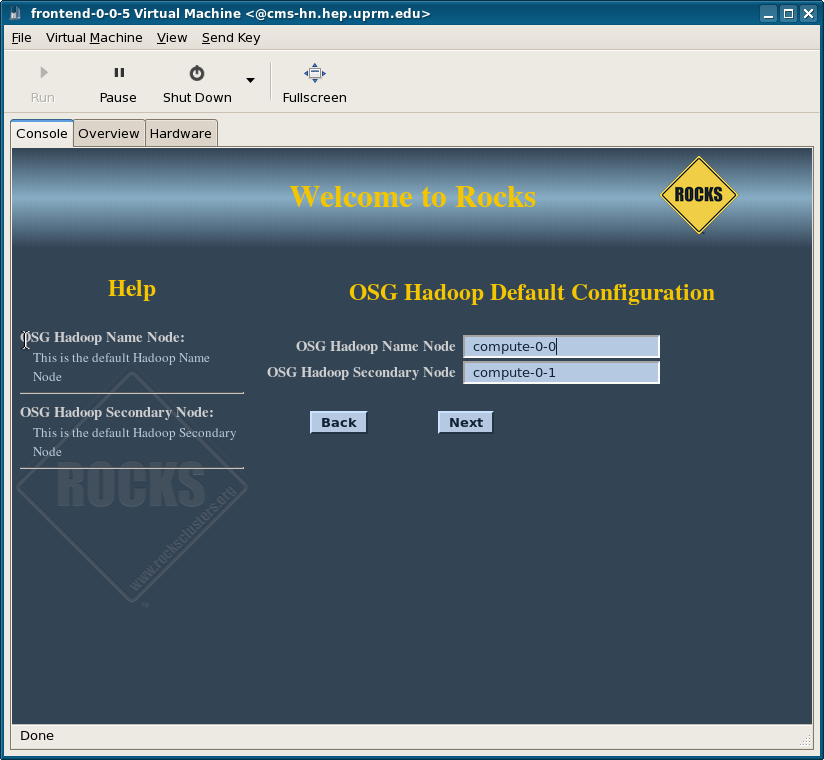This screenshot has width=824, height=760.
Task: Select the Console tab
Action: pos(42,133)
